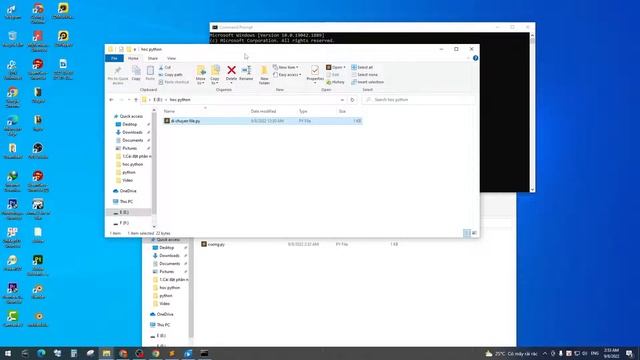Click the E: segment in address bar
The image size is (640, 360).
(158, 100)
